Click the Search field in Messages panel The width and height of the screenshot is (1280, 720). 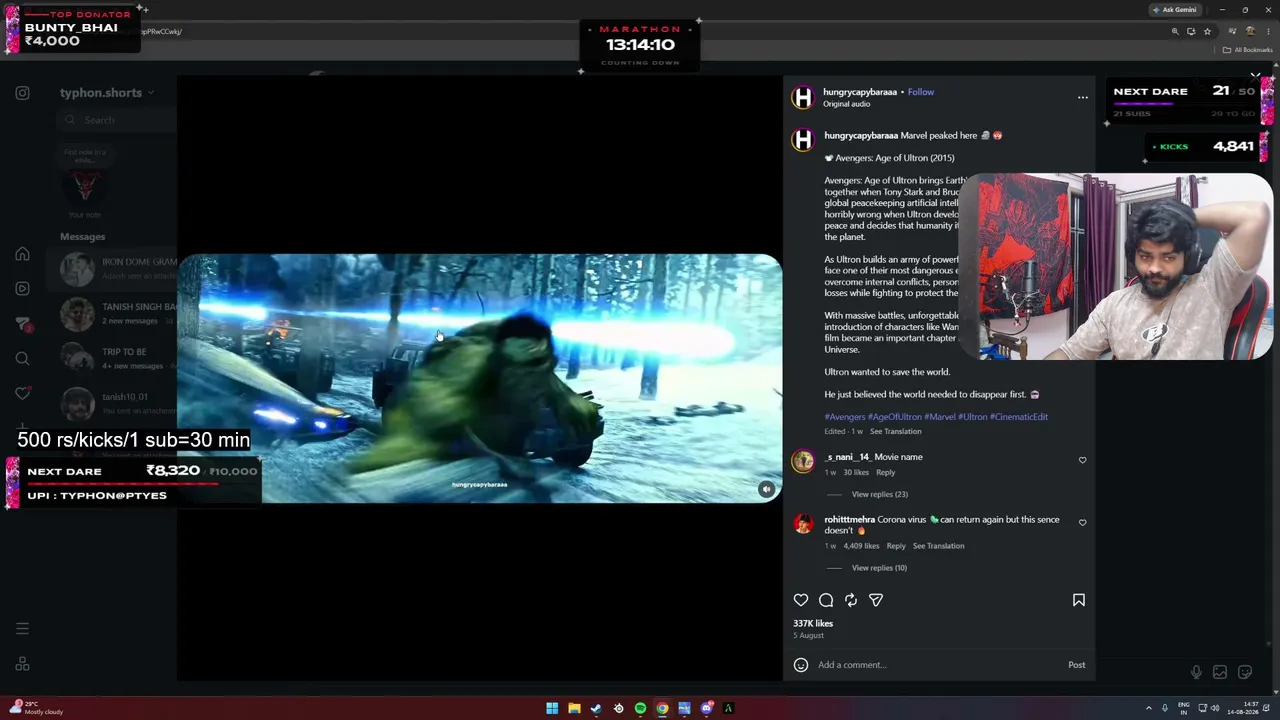point(118,120)
